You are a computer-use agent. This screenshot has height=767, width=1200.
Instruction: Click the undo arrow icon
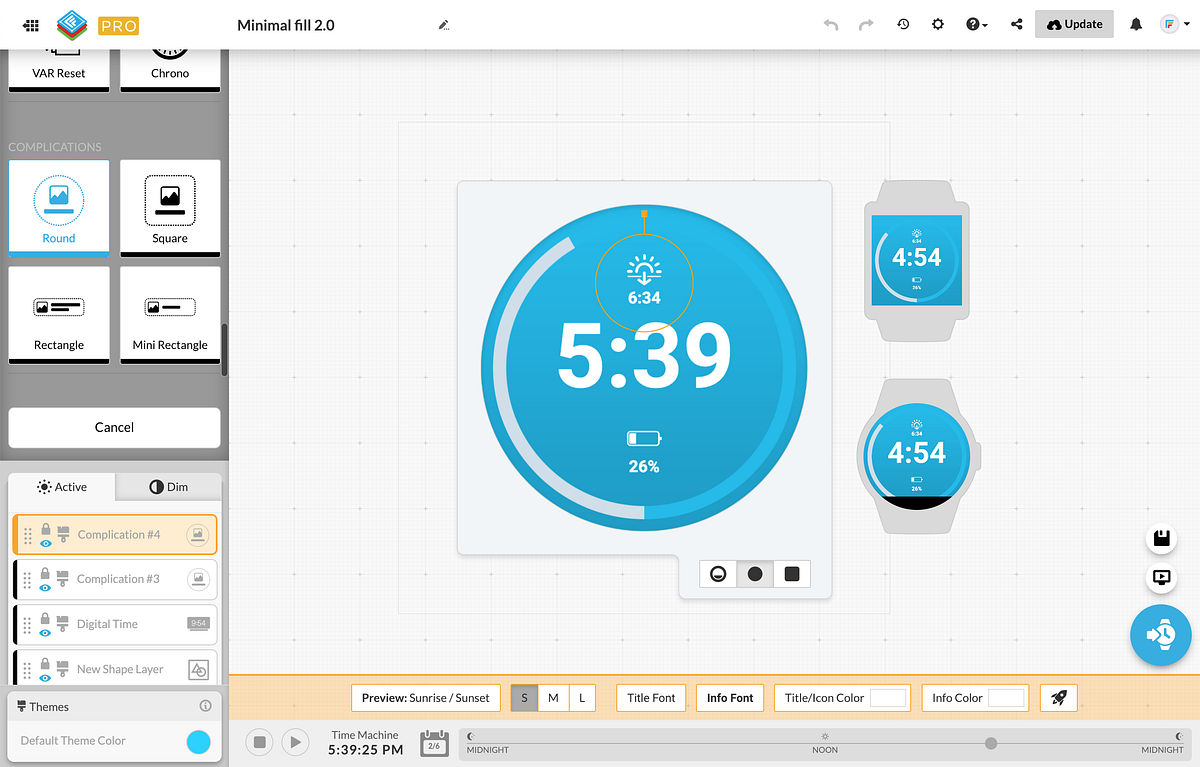click(x=831, y=25)
